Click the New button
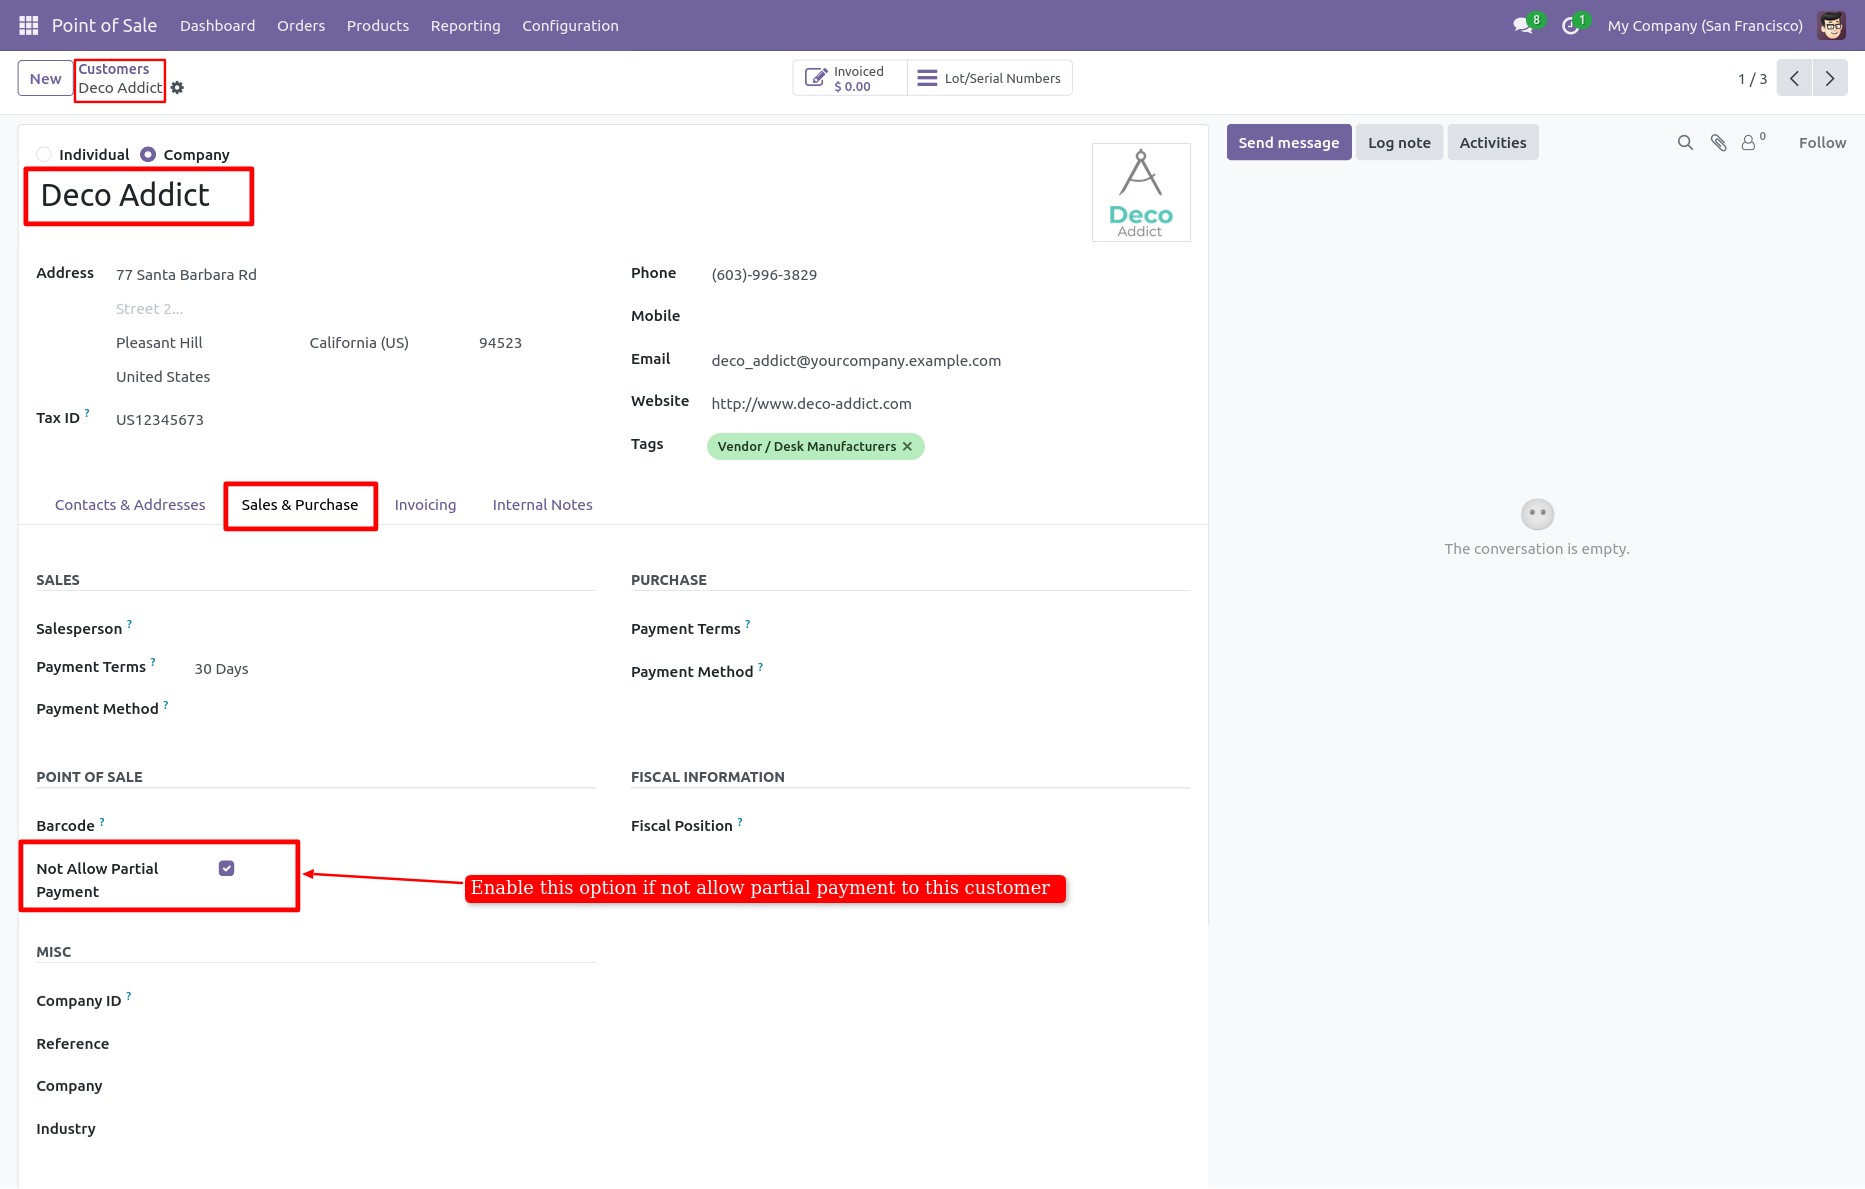The image size is (1865, 1189). 45,78
